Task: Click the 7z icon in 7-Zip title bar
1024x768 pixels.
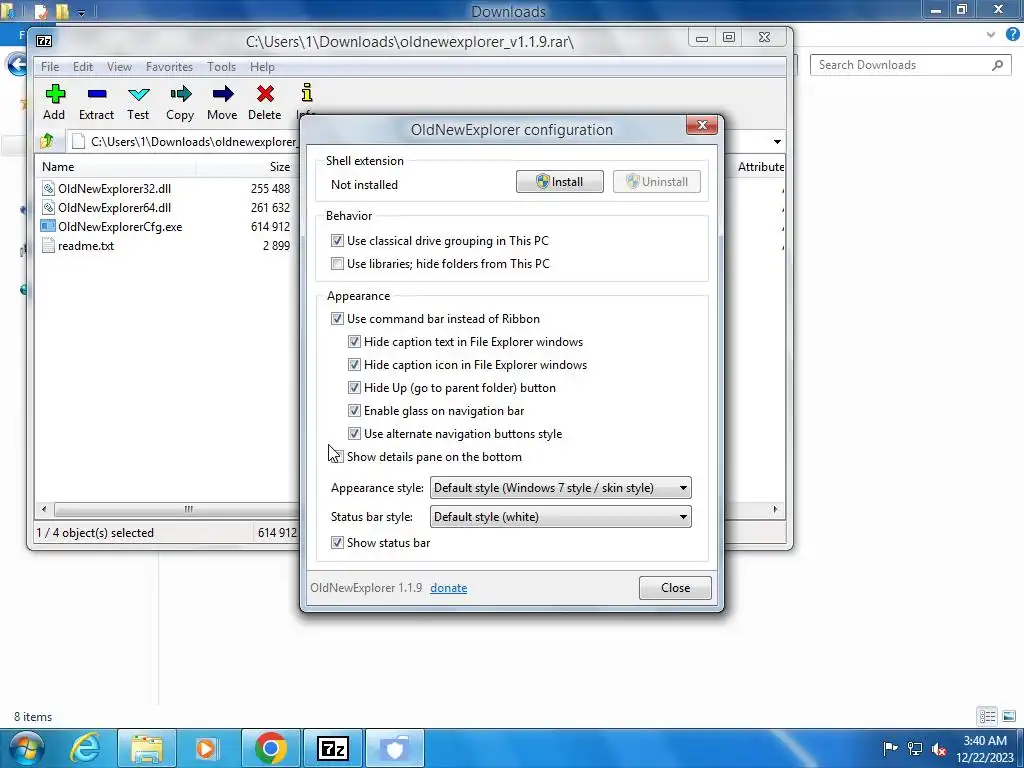Action: click(x=44, y=41)
